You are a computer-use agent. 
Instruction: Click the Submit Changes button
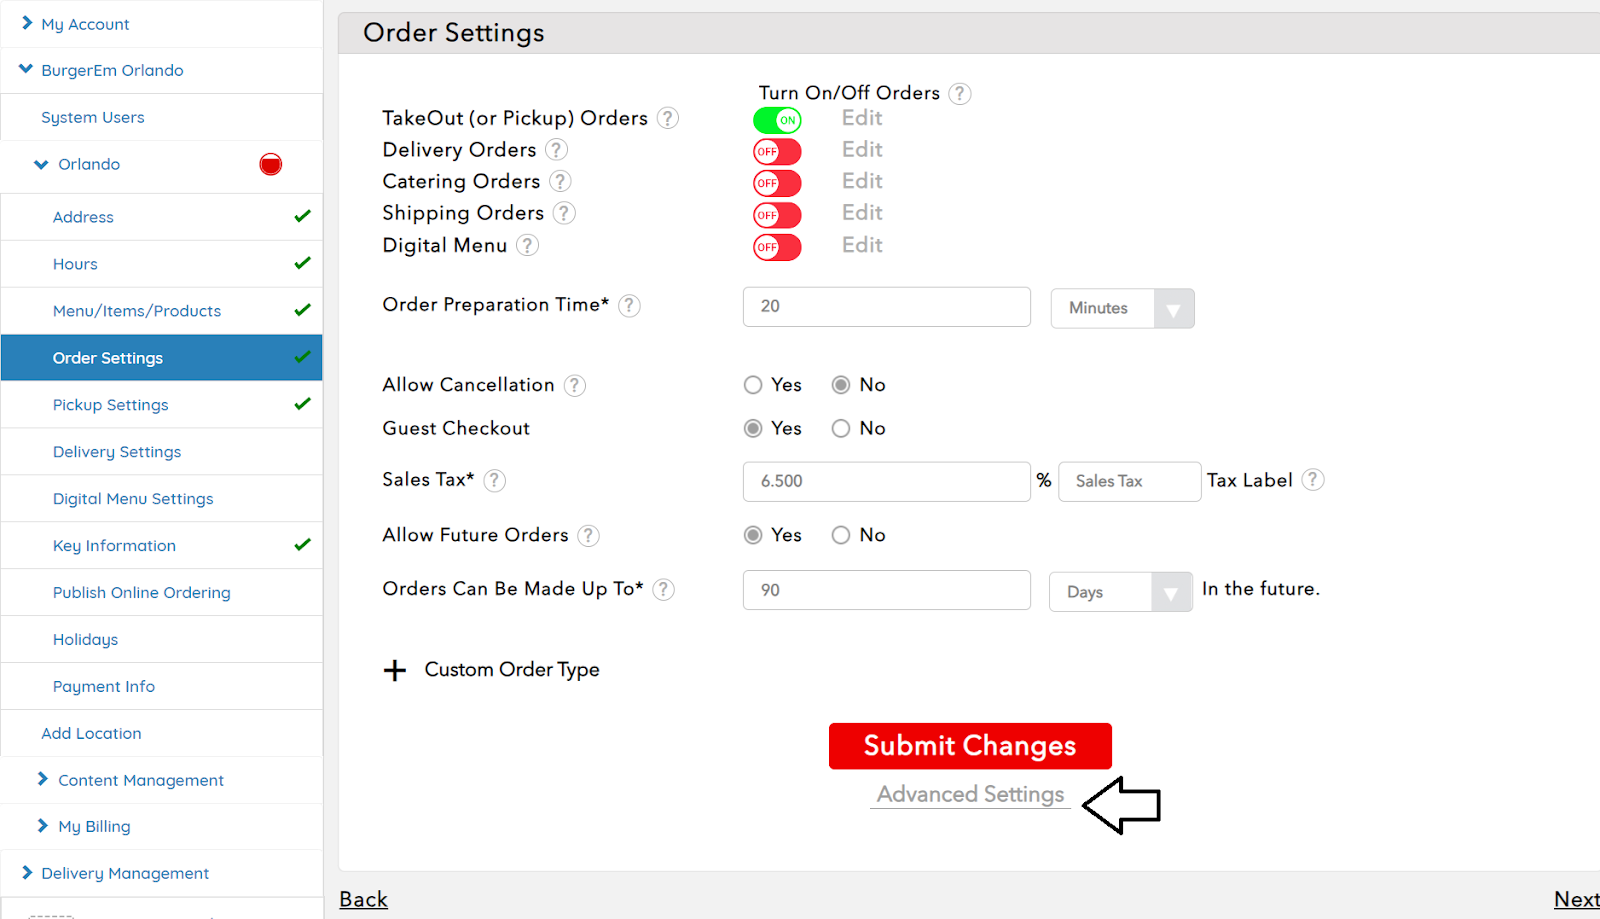point(970,746)
